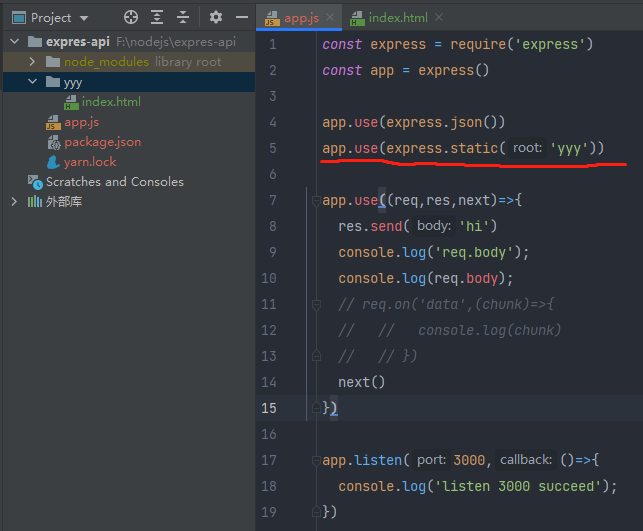
Task: Click the callback: hint on line 17
Action: 526,460
